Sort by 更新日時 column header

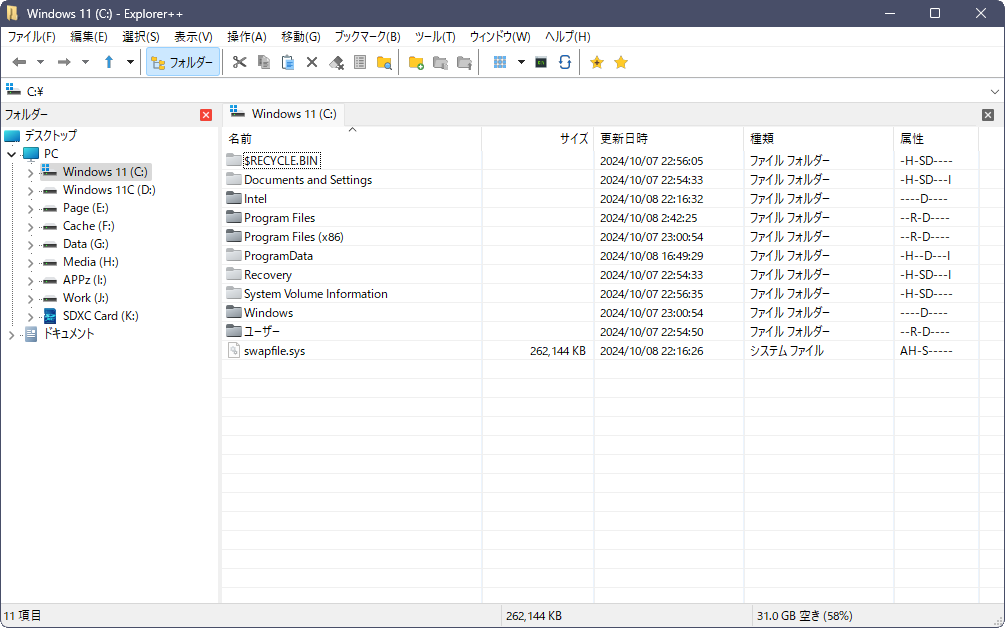669,138
